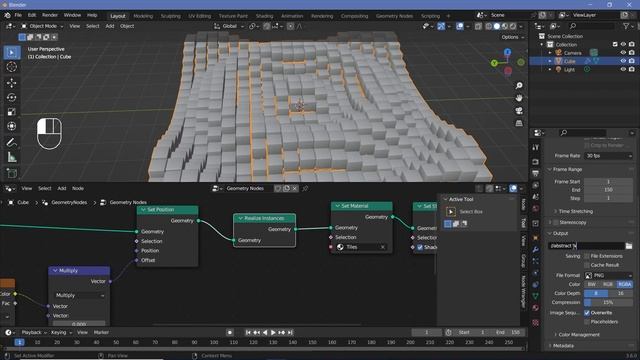Click the outliner search field
The width and height of the screenshot is (640, 360).
(x=591, y=26)
